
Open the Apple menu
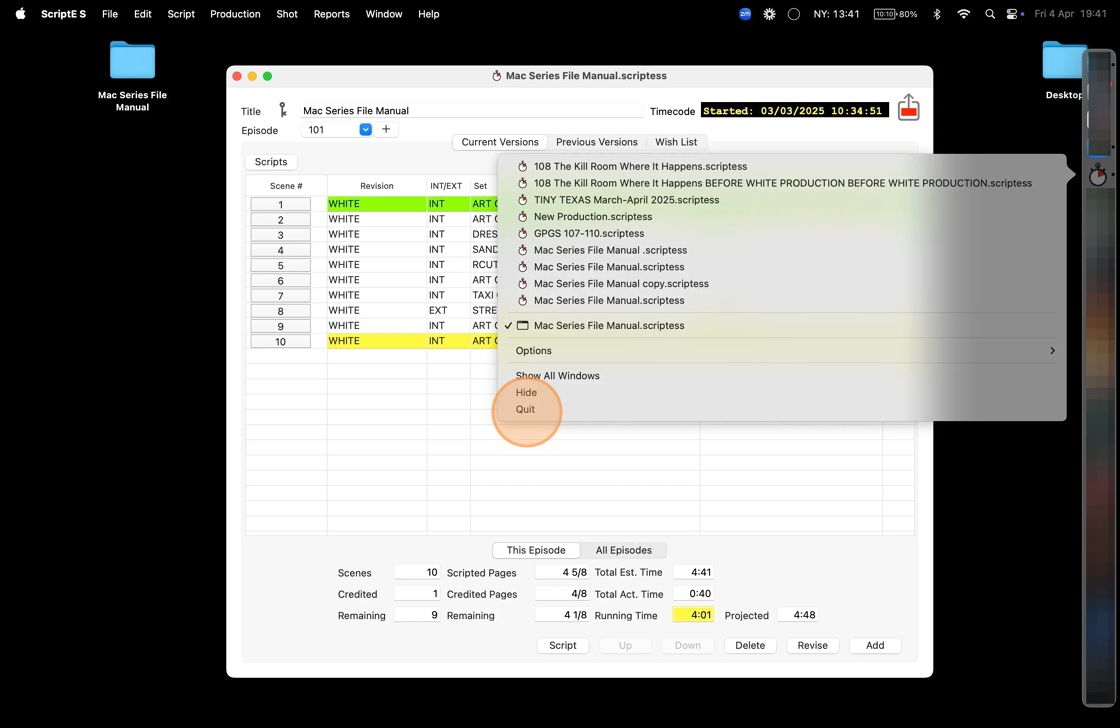(20, 14)
